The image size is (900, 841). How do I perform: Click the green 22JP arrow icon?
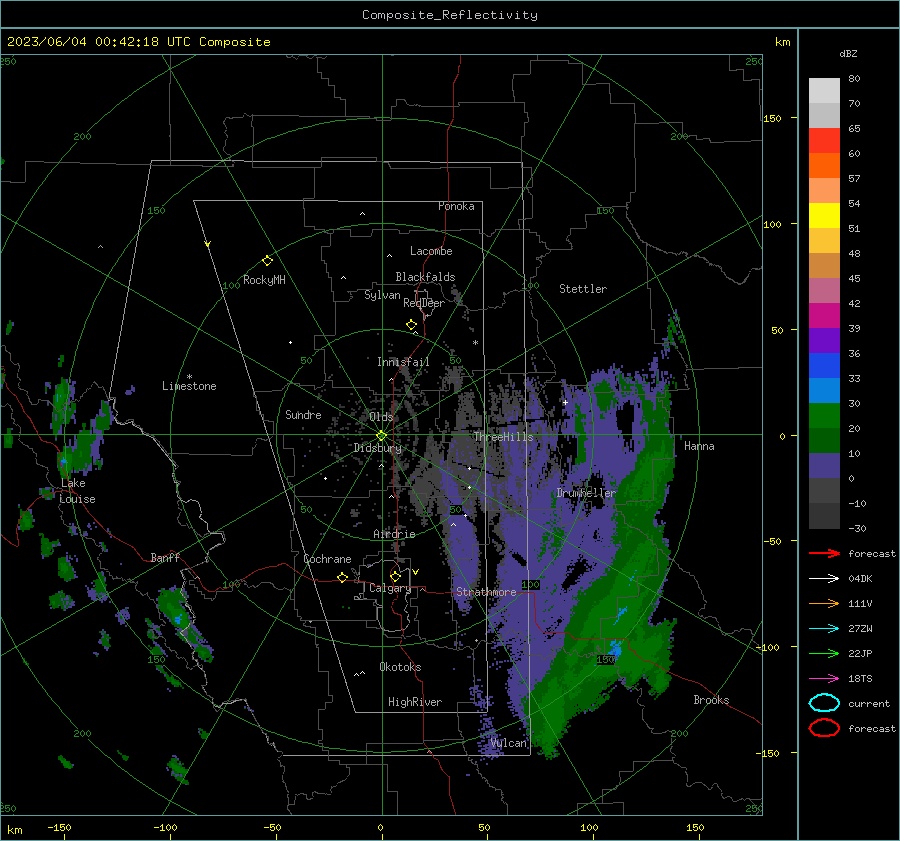click(x=824, y=653)
